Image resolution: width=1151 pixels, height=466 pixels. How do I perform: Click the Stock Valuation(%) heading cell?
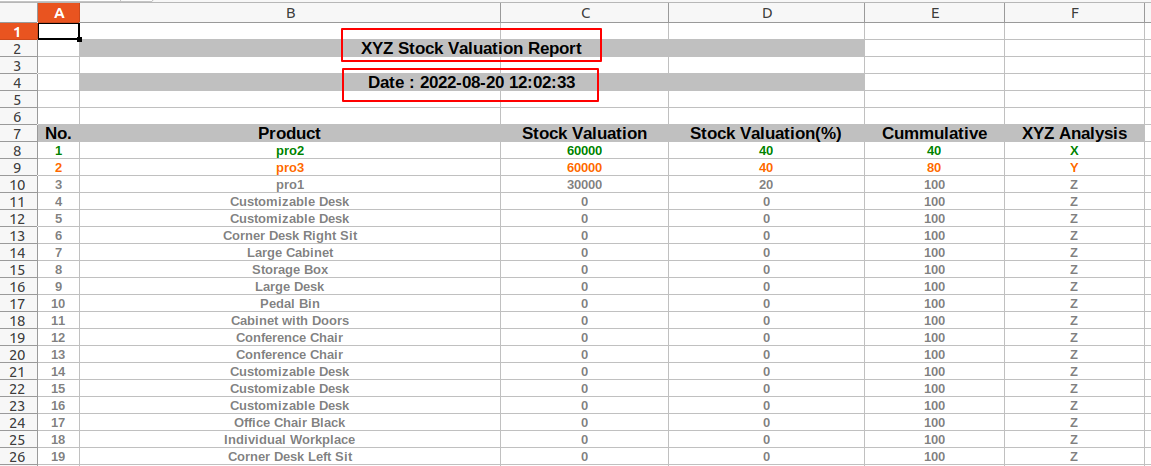pos(766,134)
